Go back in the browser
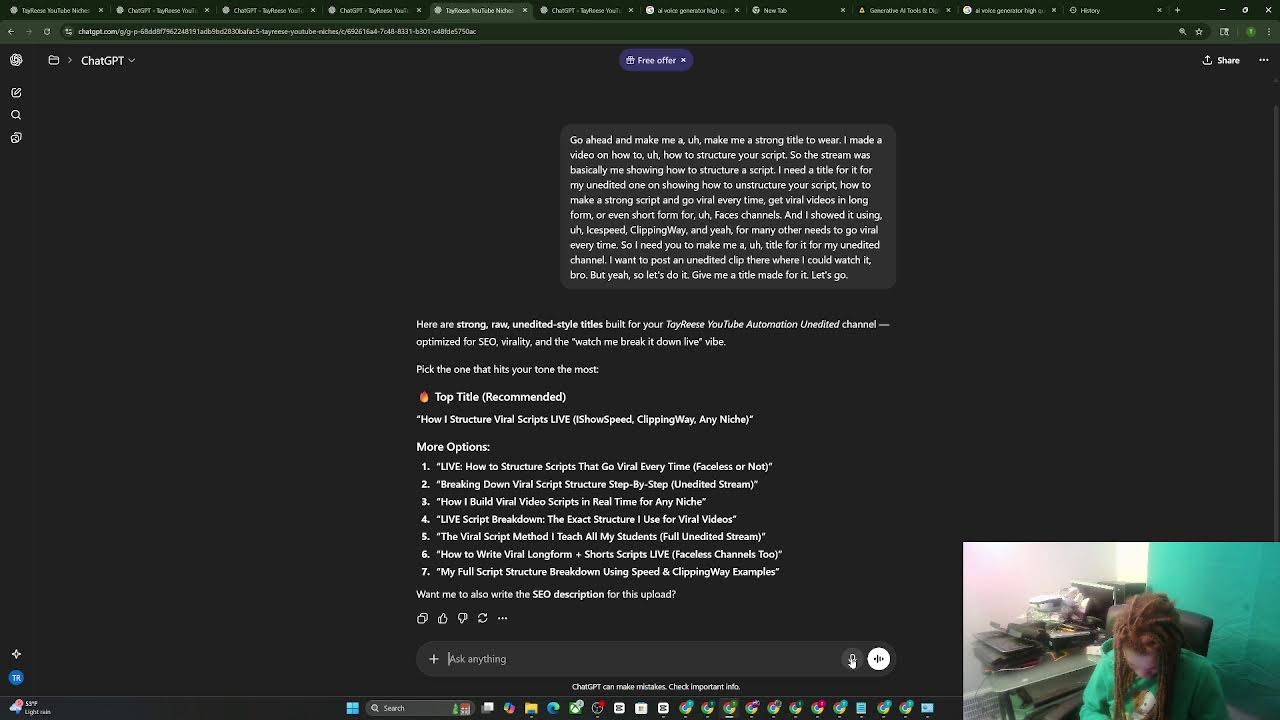 tap(11, 31)
